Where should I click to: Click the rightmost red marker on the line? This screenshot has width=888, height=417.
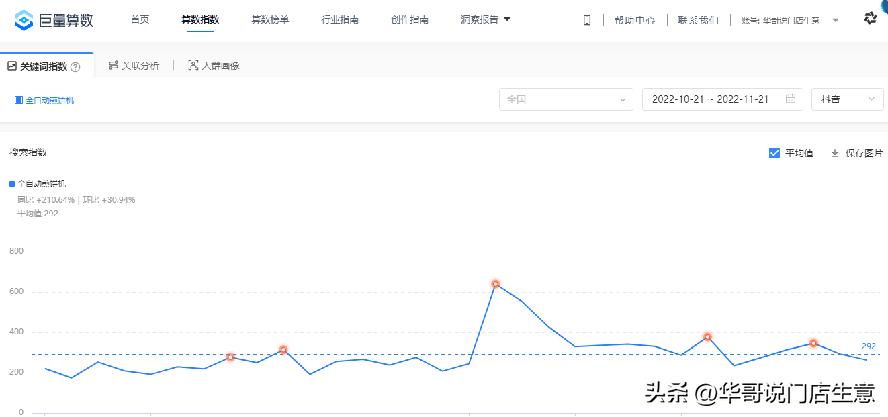pos(813,343)
